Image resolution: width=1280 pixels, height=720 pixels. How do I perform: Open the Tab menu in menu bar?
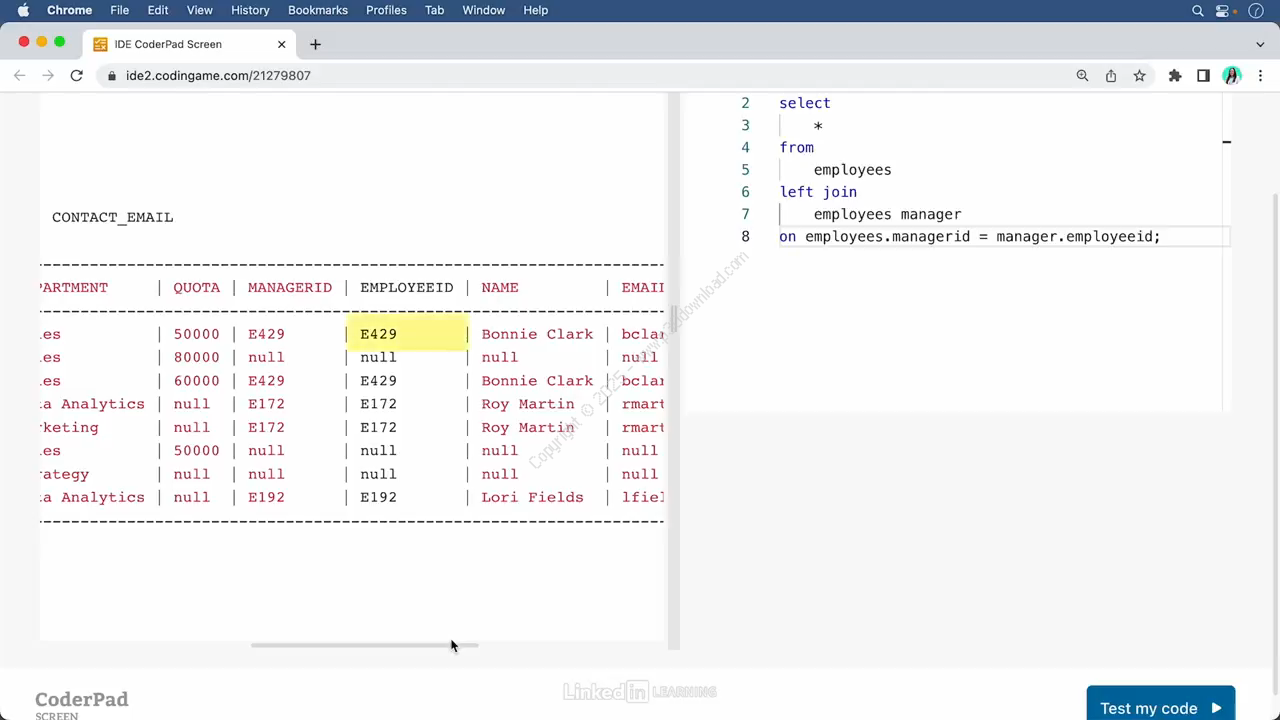click(x=434, y=10)
